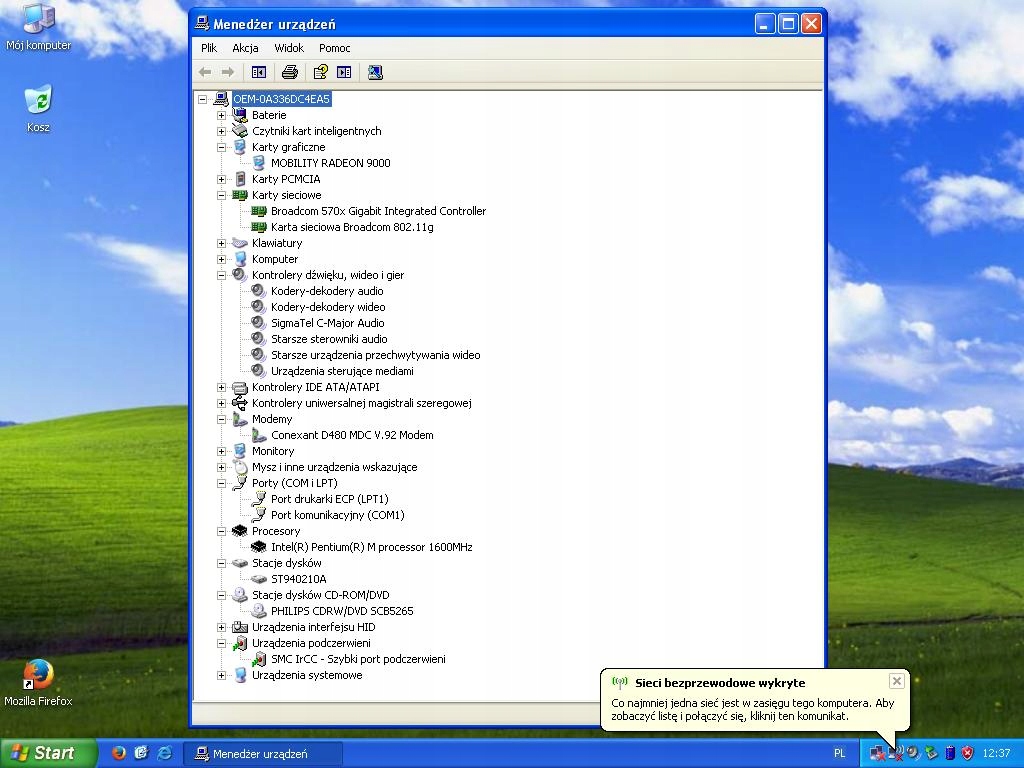
Task: Click the Safely Remove Hardware tray icon
Action: pyautogui.click(x=932, y=754)
